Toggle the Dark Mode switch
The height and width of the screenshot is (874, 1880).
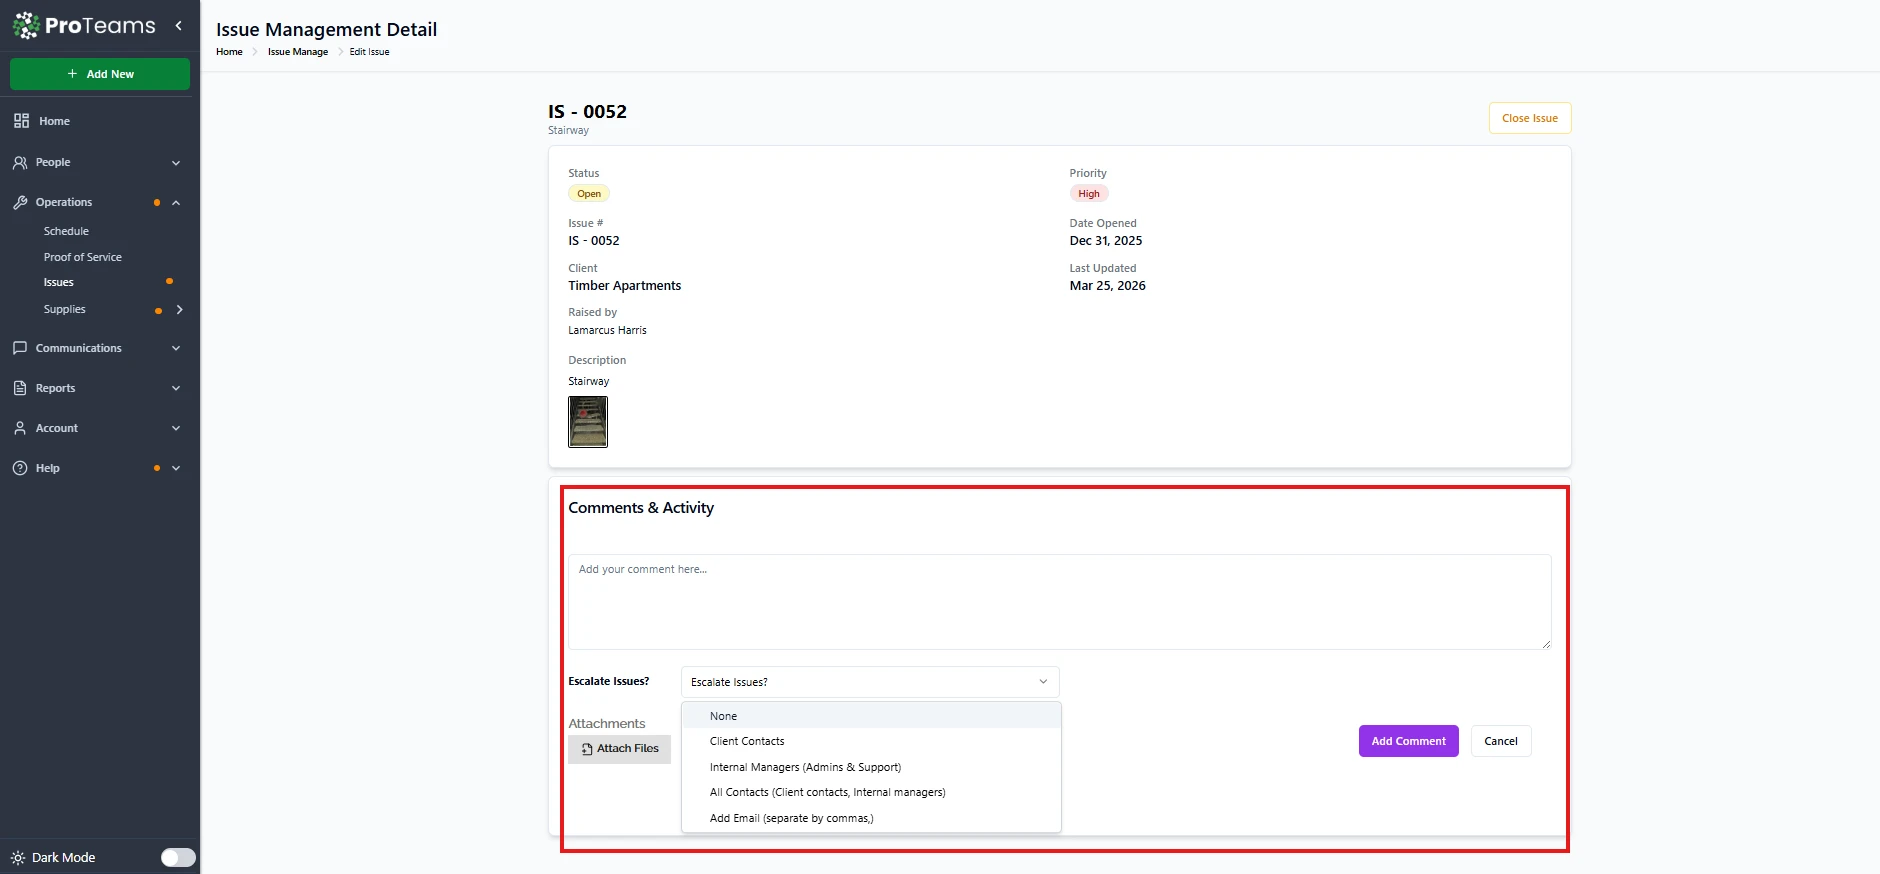178,857
